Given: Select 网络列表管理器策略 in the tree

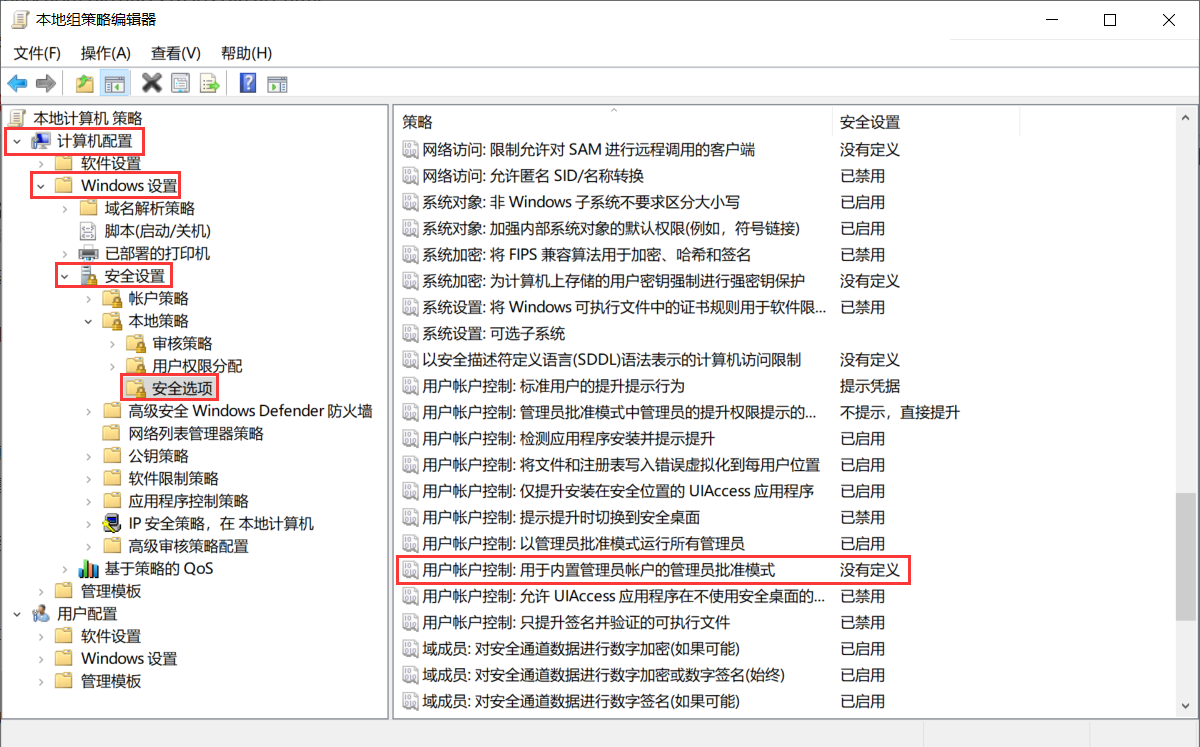Looking at the screenshot, I should tap(196, 433).
